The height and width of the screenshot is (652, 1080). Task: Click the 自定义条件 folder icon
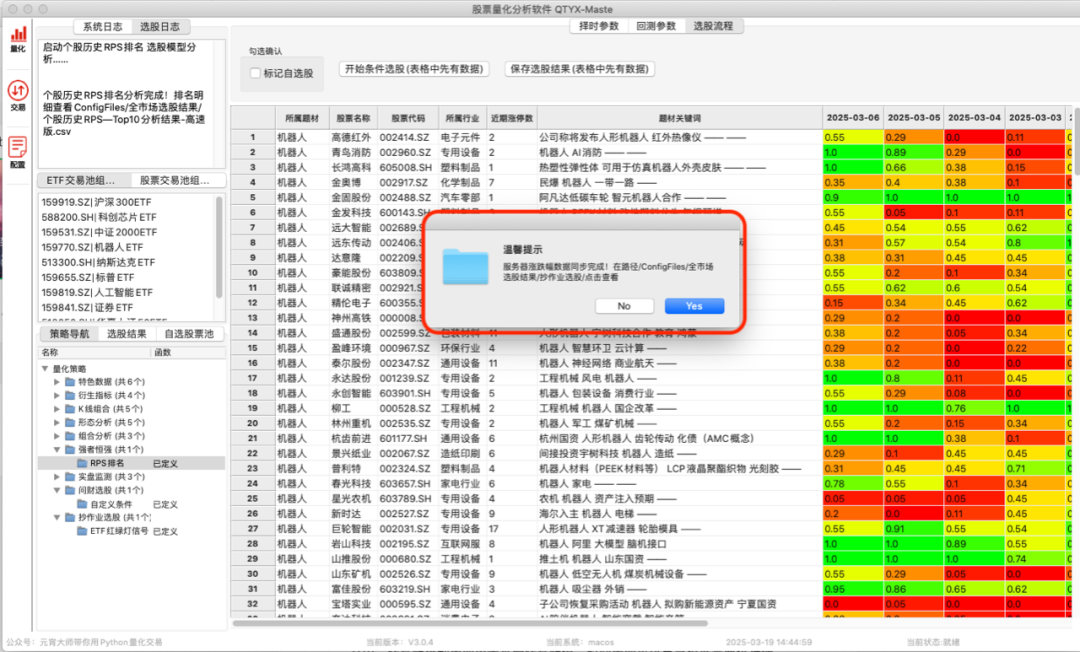pyautogui.click(x=82, y=504)
